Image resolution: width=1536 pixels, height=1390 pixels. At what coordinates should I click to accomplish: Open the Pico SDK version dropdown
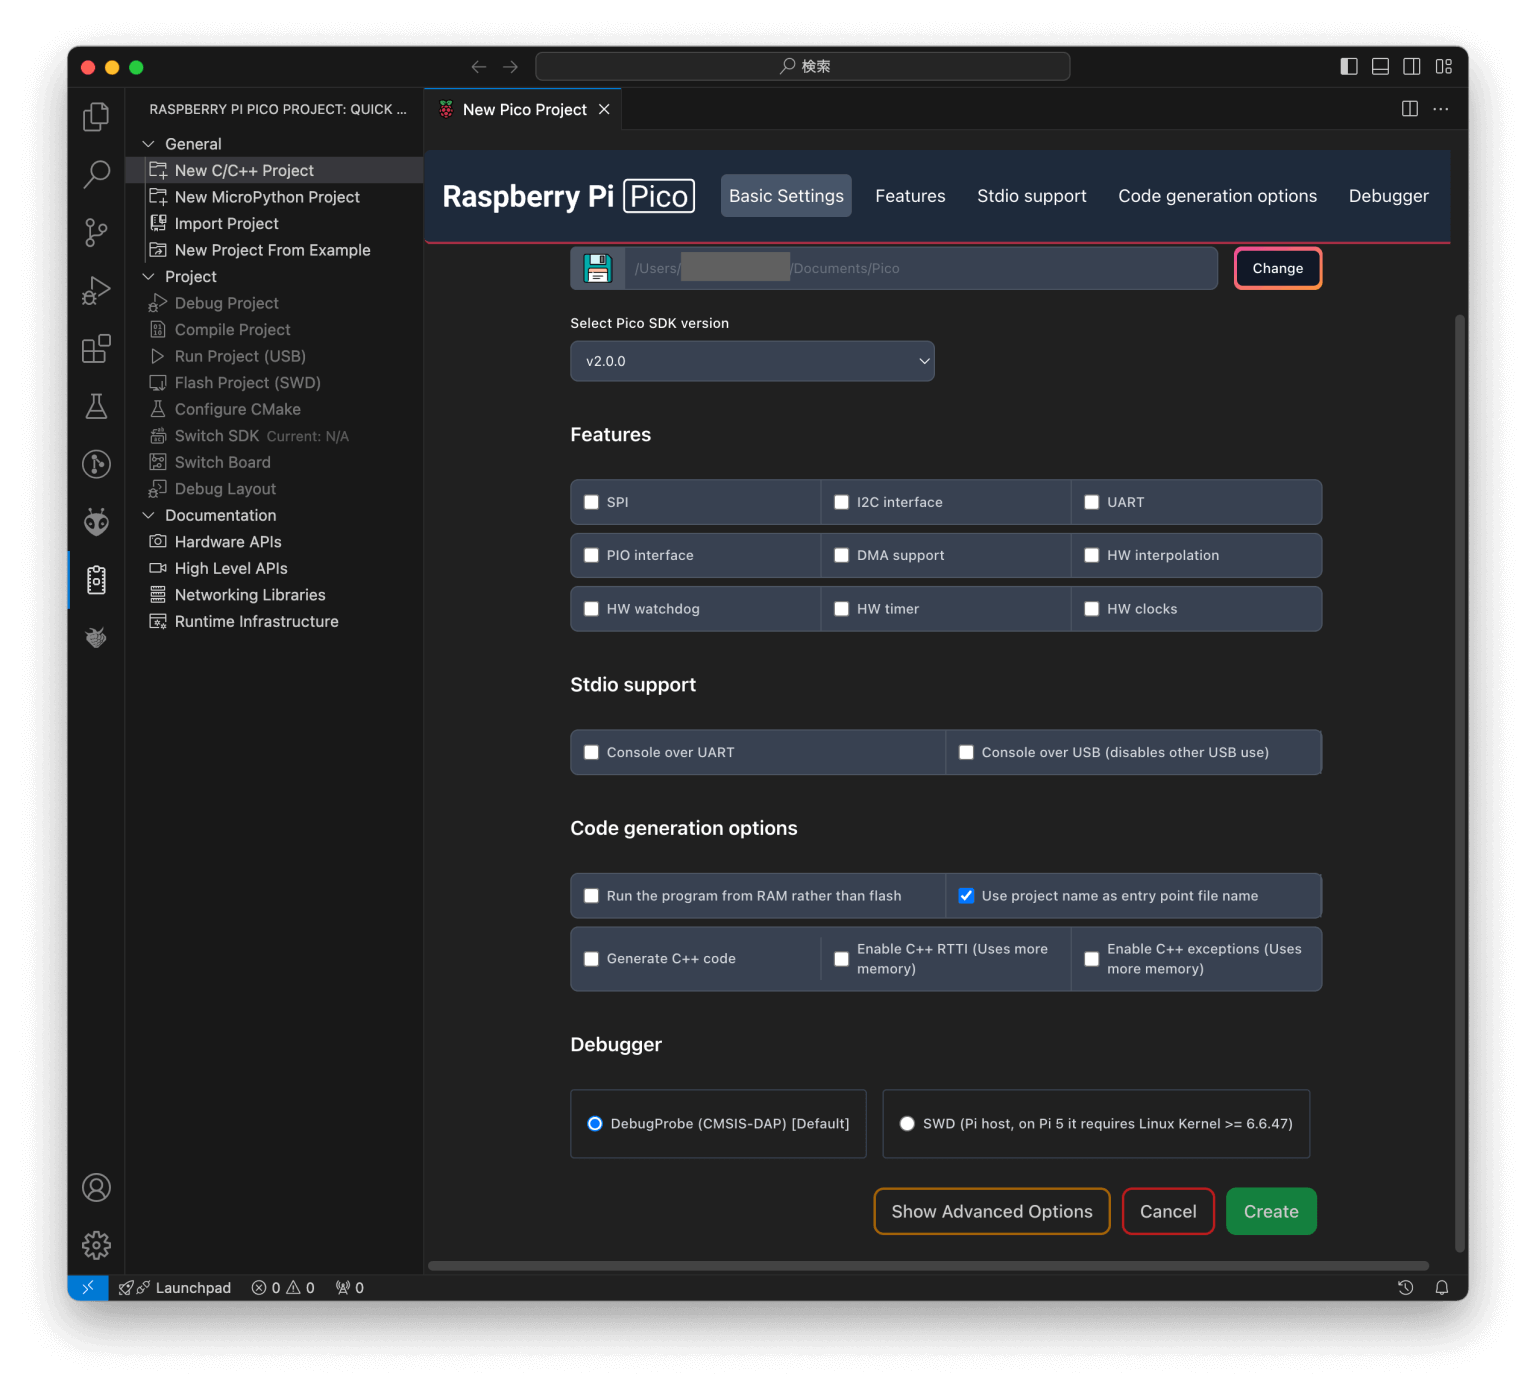(x=752, y=361)
